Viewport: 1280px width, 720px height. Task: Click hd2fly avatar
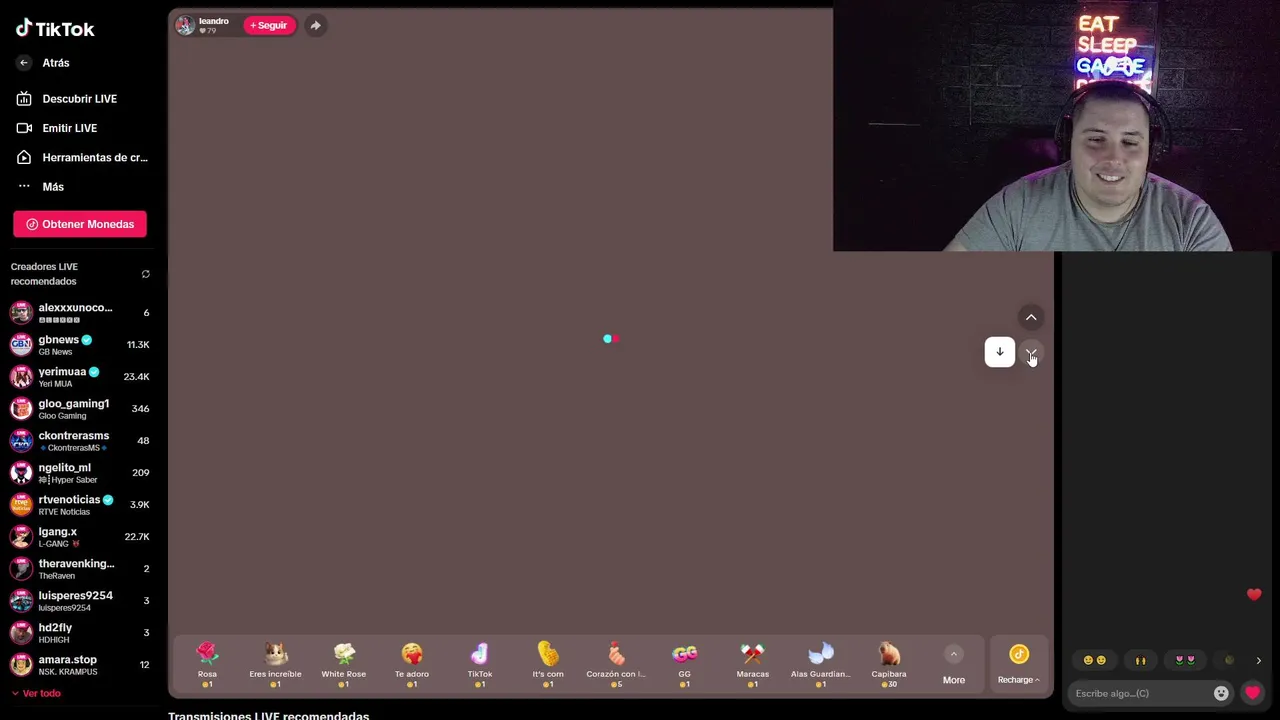tap(21, 633)
